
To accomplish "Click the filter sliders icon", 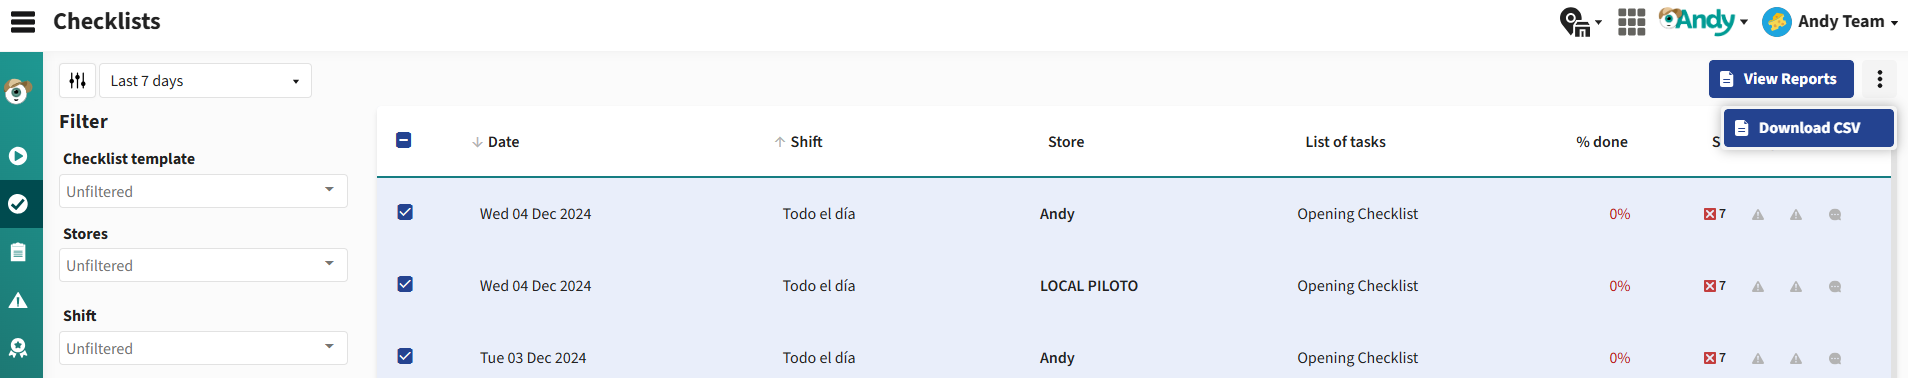I will click(78, 81).
